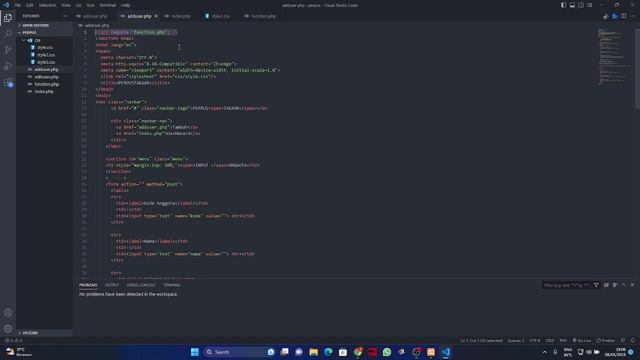Click the editor minimap code overview
The width and height of the screenshot is (640, 360).
pyautogui.click(x=615, y=56)
